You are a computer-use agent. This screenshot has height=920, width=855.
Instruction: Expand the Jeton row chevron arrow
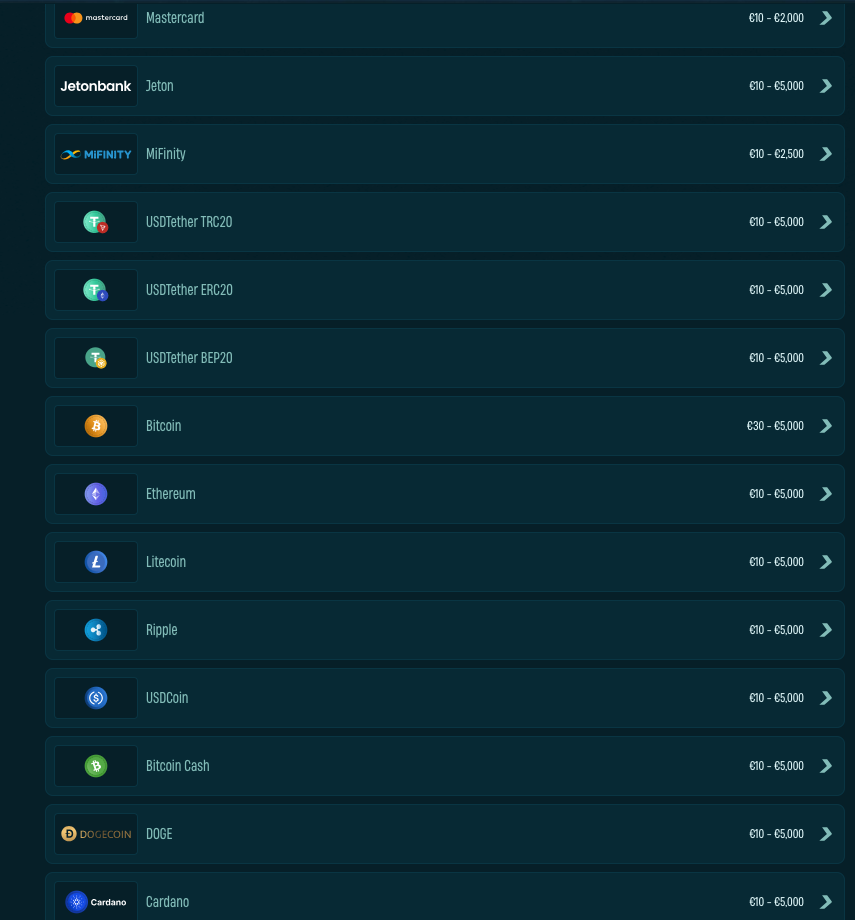point(826,86)
